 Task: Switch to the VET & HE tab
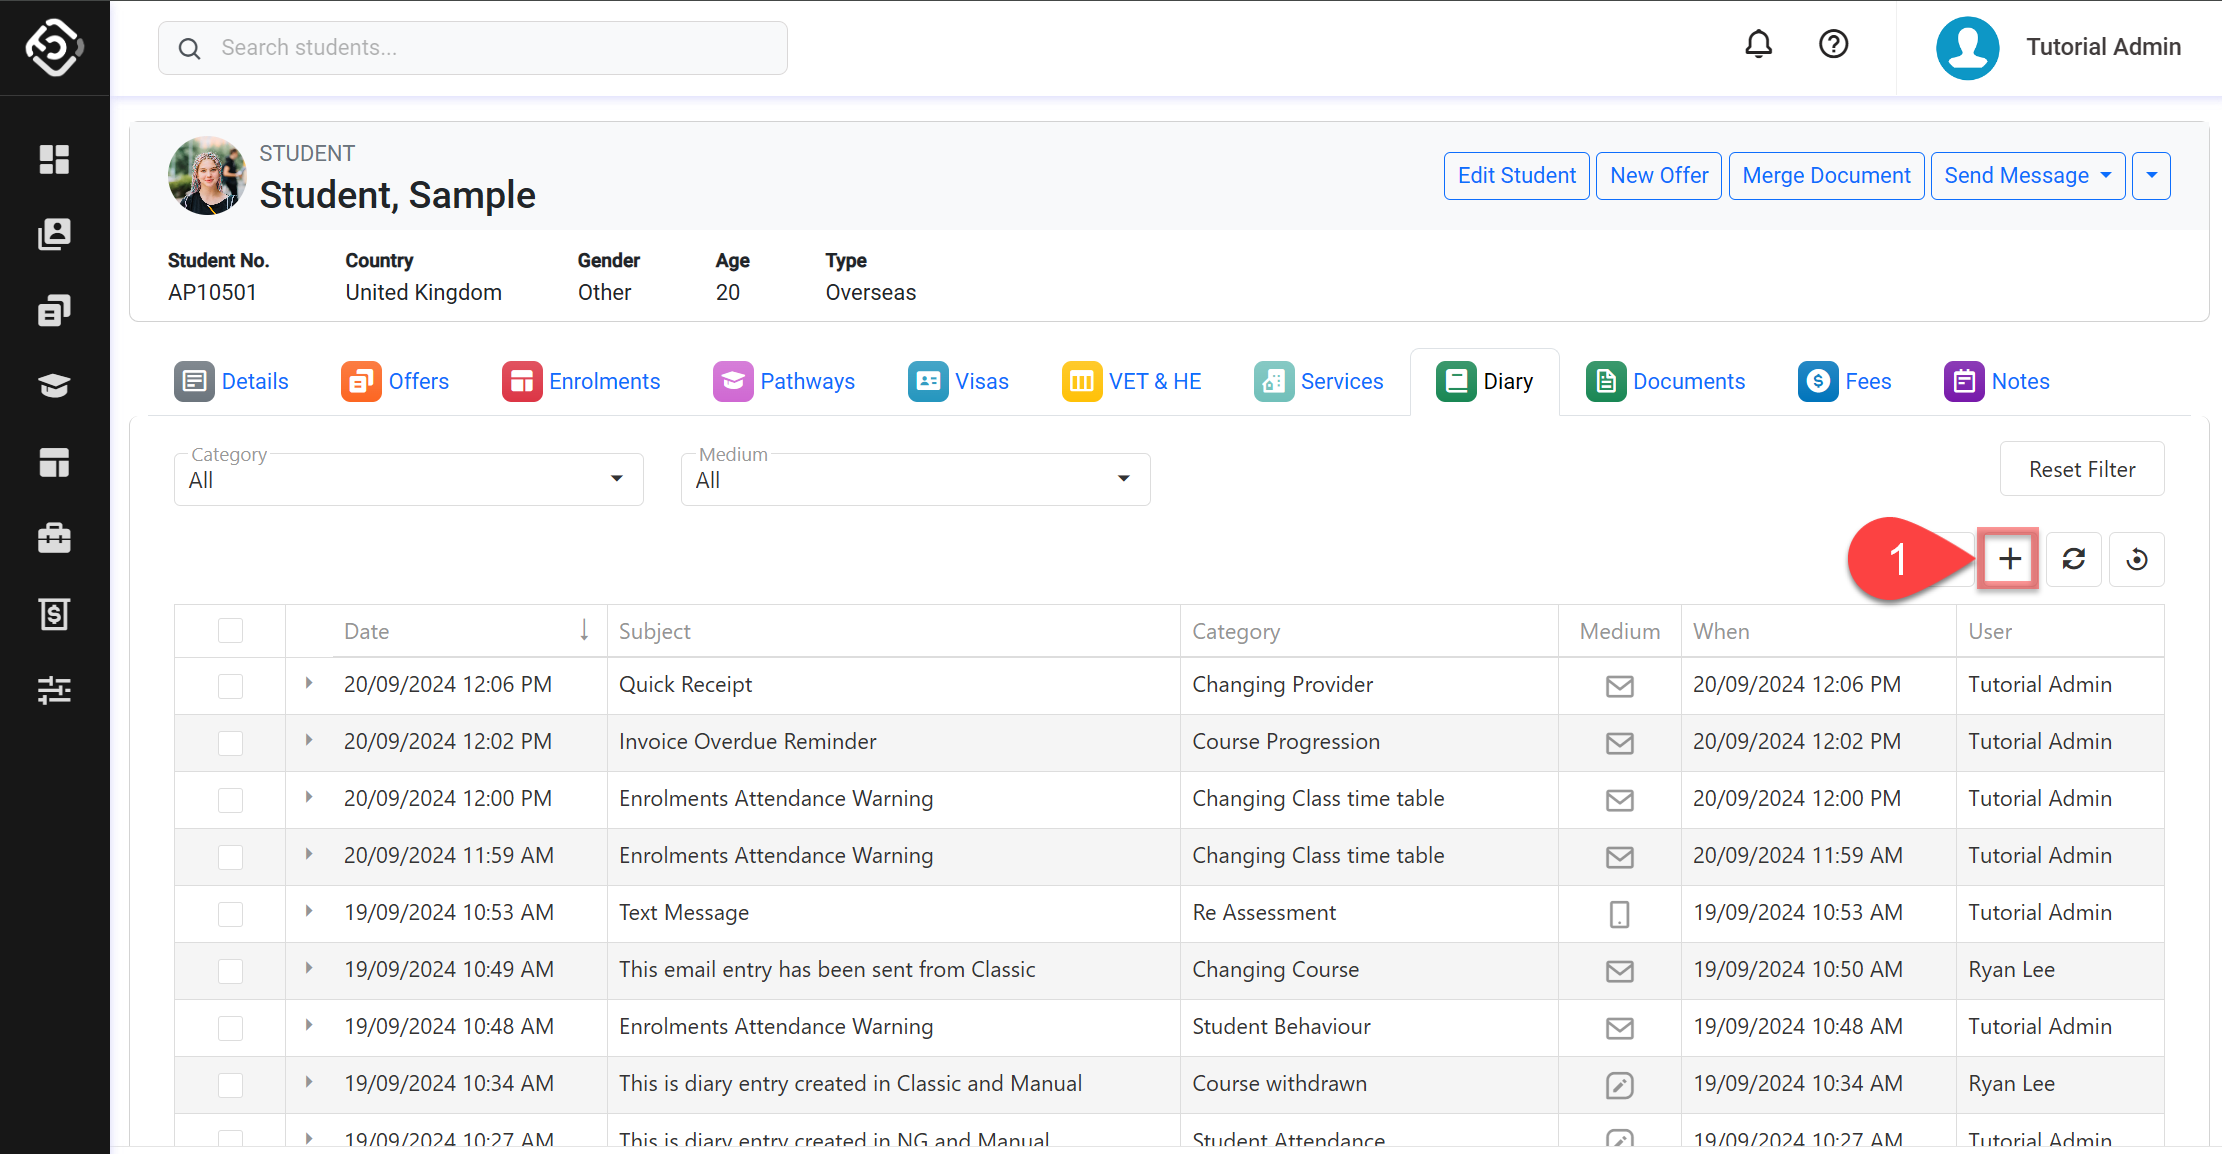(1131, 381)
